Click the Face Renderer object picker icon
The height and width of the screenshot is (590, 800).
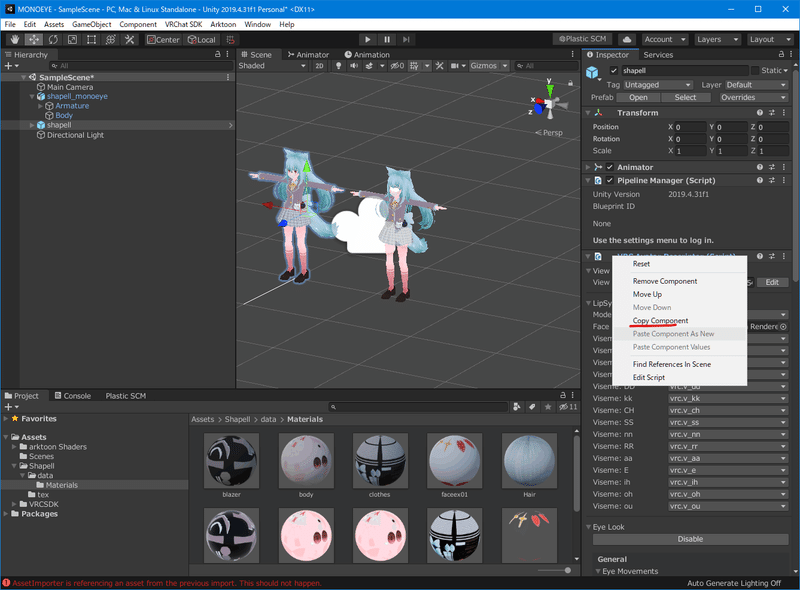click(x=783, y=327)
